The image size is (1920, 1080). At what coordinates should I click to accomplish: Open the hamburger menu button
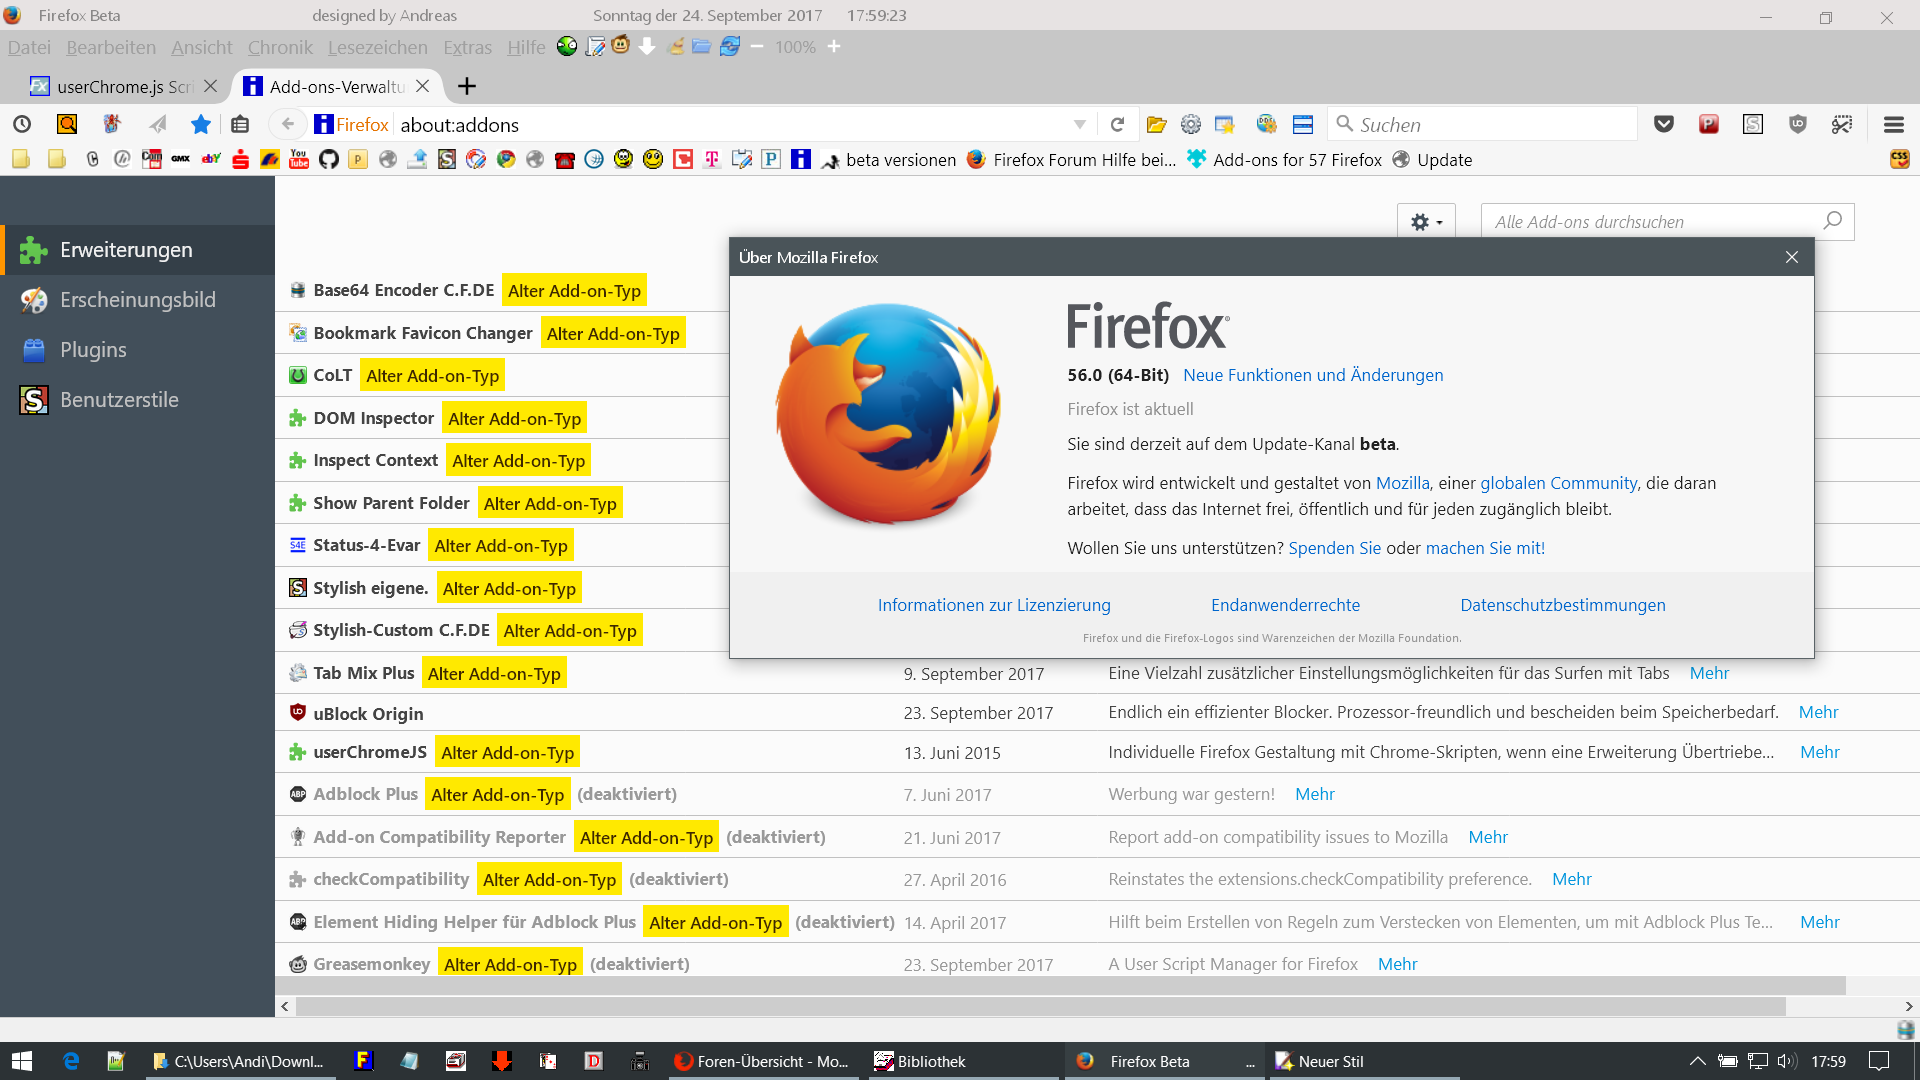pos(1893,124)
